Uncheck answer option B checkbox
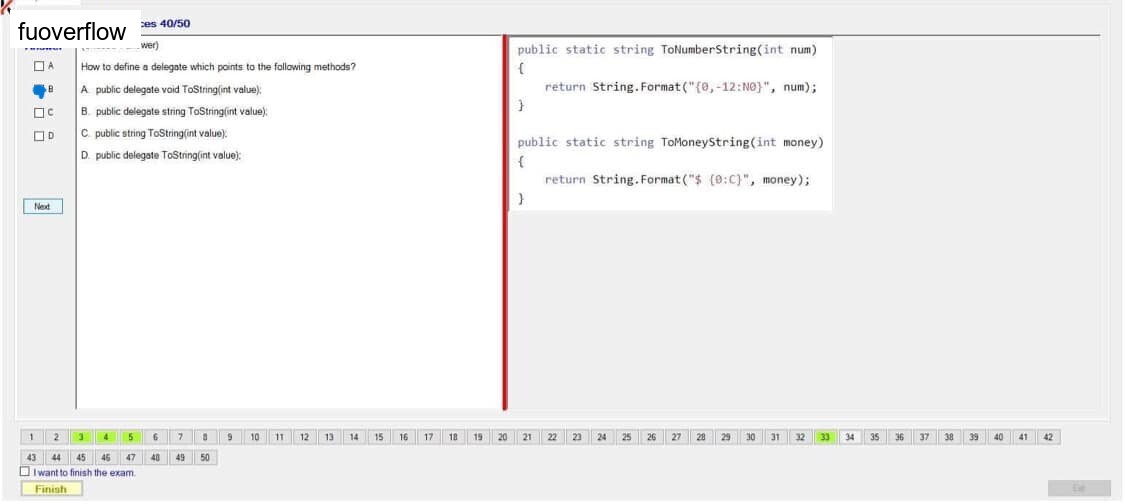This screenshot has height=504, width=1125. (x=39, y=90)
